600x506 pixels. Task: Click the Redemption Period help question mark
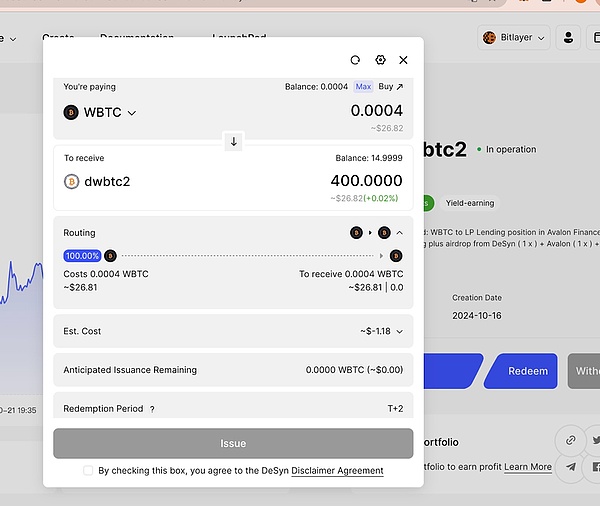click(152, 409)
